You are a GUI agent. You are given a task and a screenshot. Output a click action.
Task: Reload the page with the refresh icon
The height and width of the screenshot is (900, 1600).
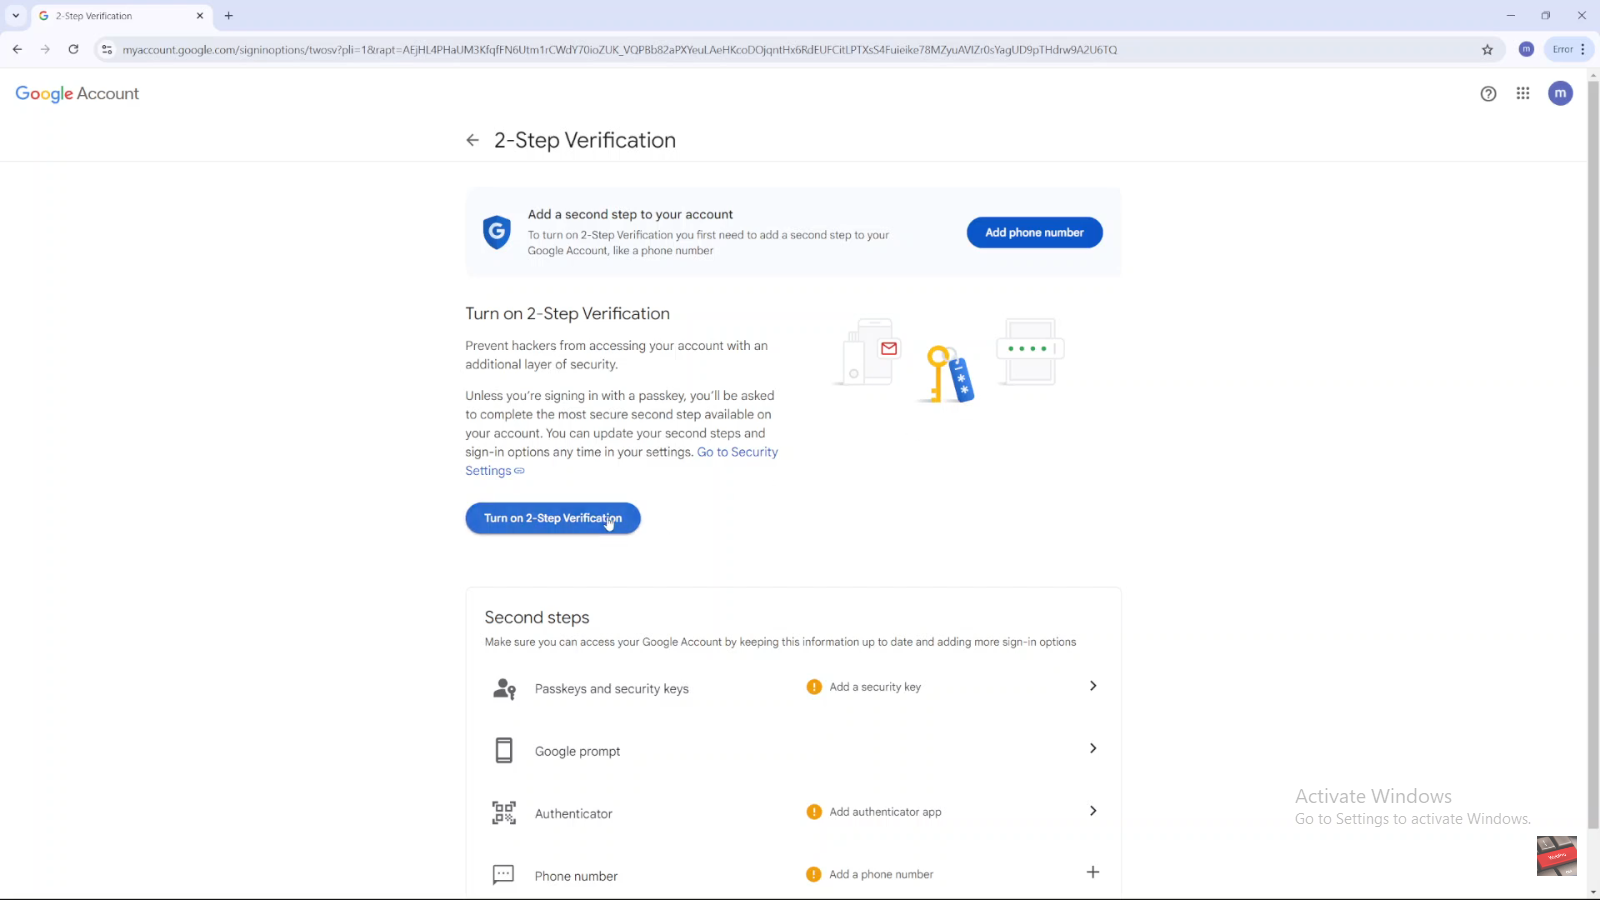tap(73, 49)
